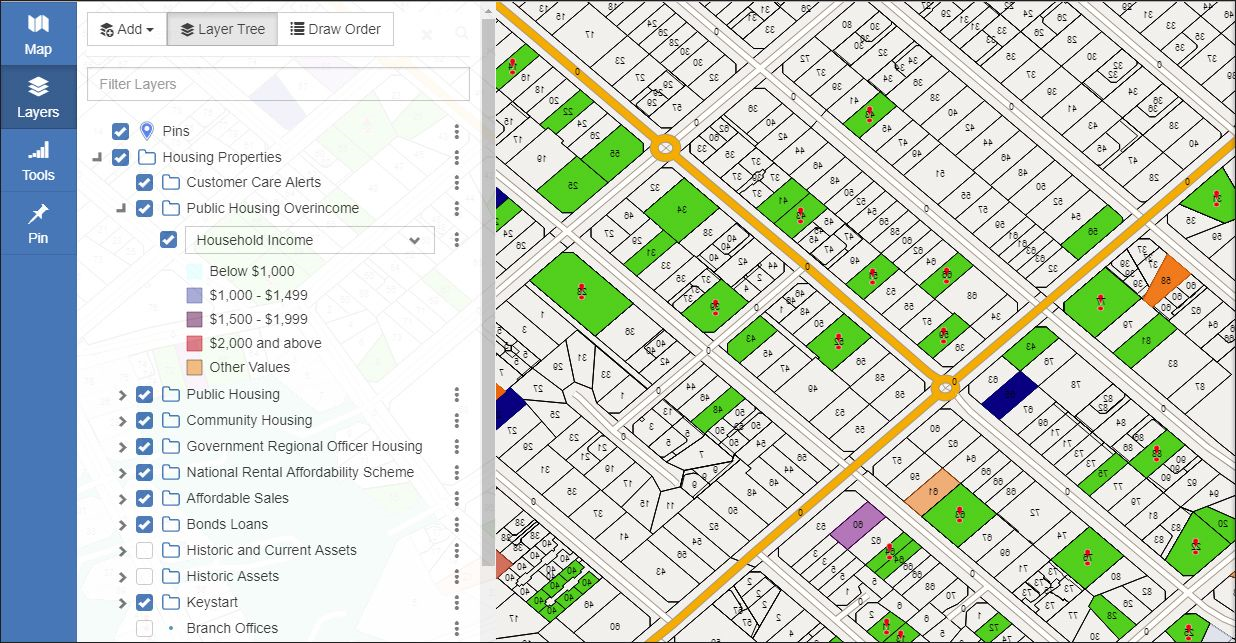Open the Historic Assets three-dot menu
Image resolution: width=1236 pixels, height=643 pixels.
[x=457, y=576]
